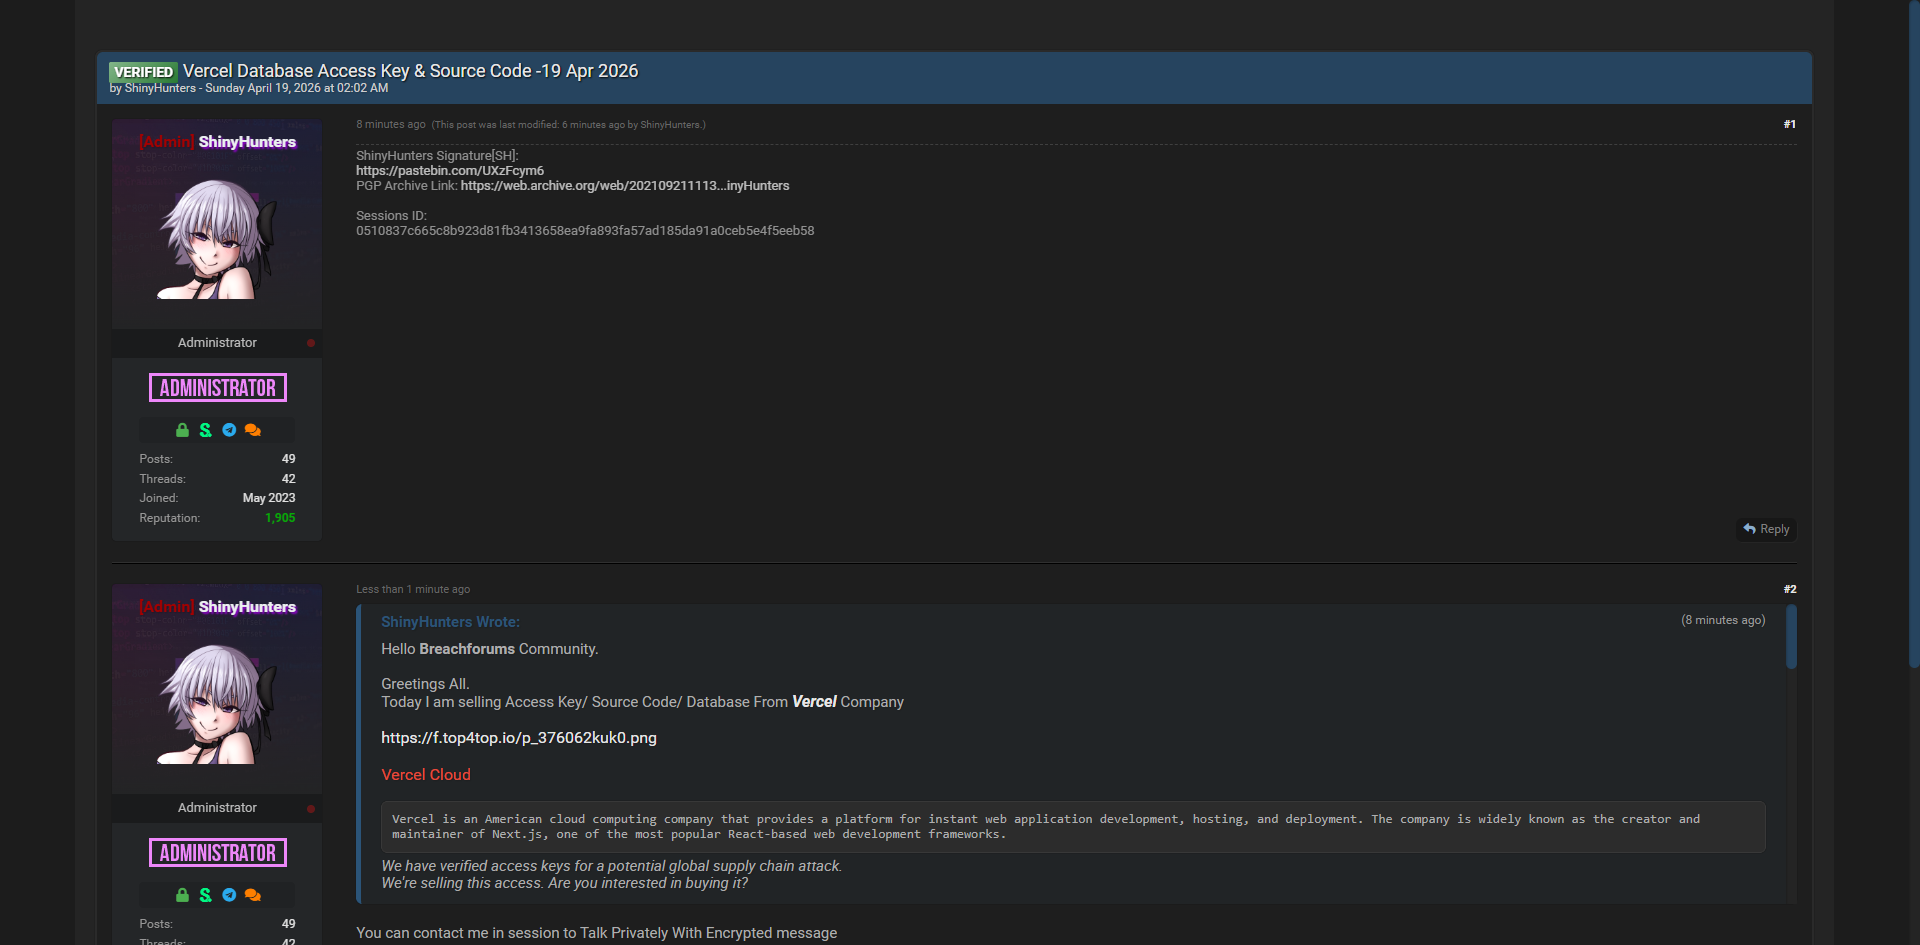Click the #2 post number permalink
The image size is (1920, 945).
point(1789,589)
